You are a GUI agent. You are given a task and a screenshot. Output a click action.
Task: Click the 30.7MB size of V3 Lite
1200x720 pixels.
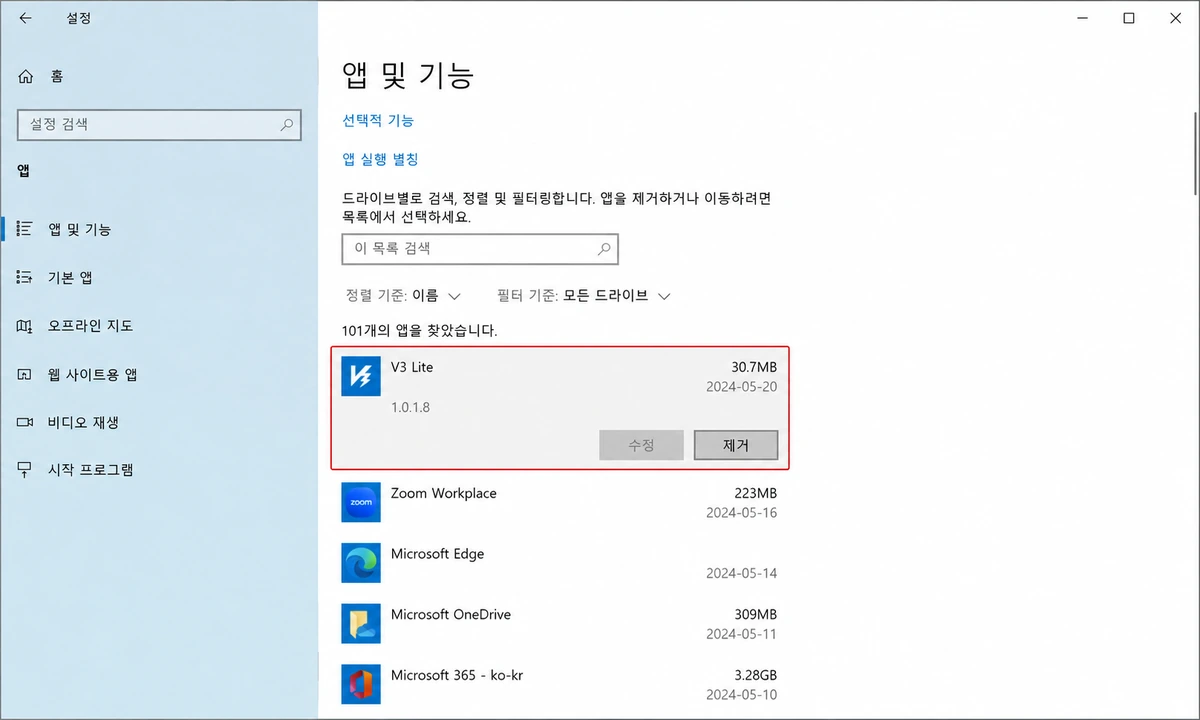[x=753, y=367]
